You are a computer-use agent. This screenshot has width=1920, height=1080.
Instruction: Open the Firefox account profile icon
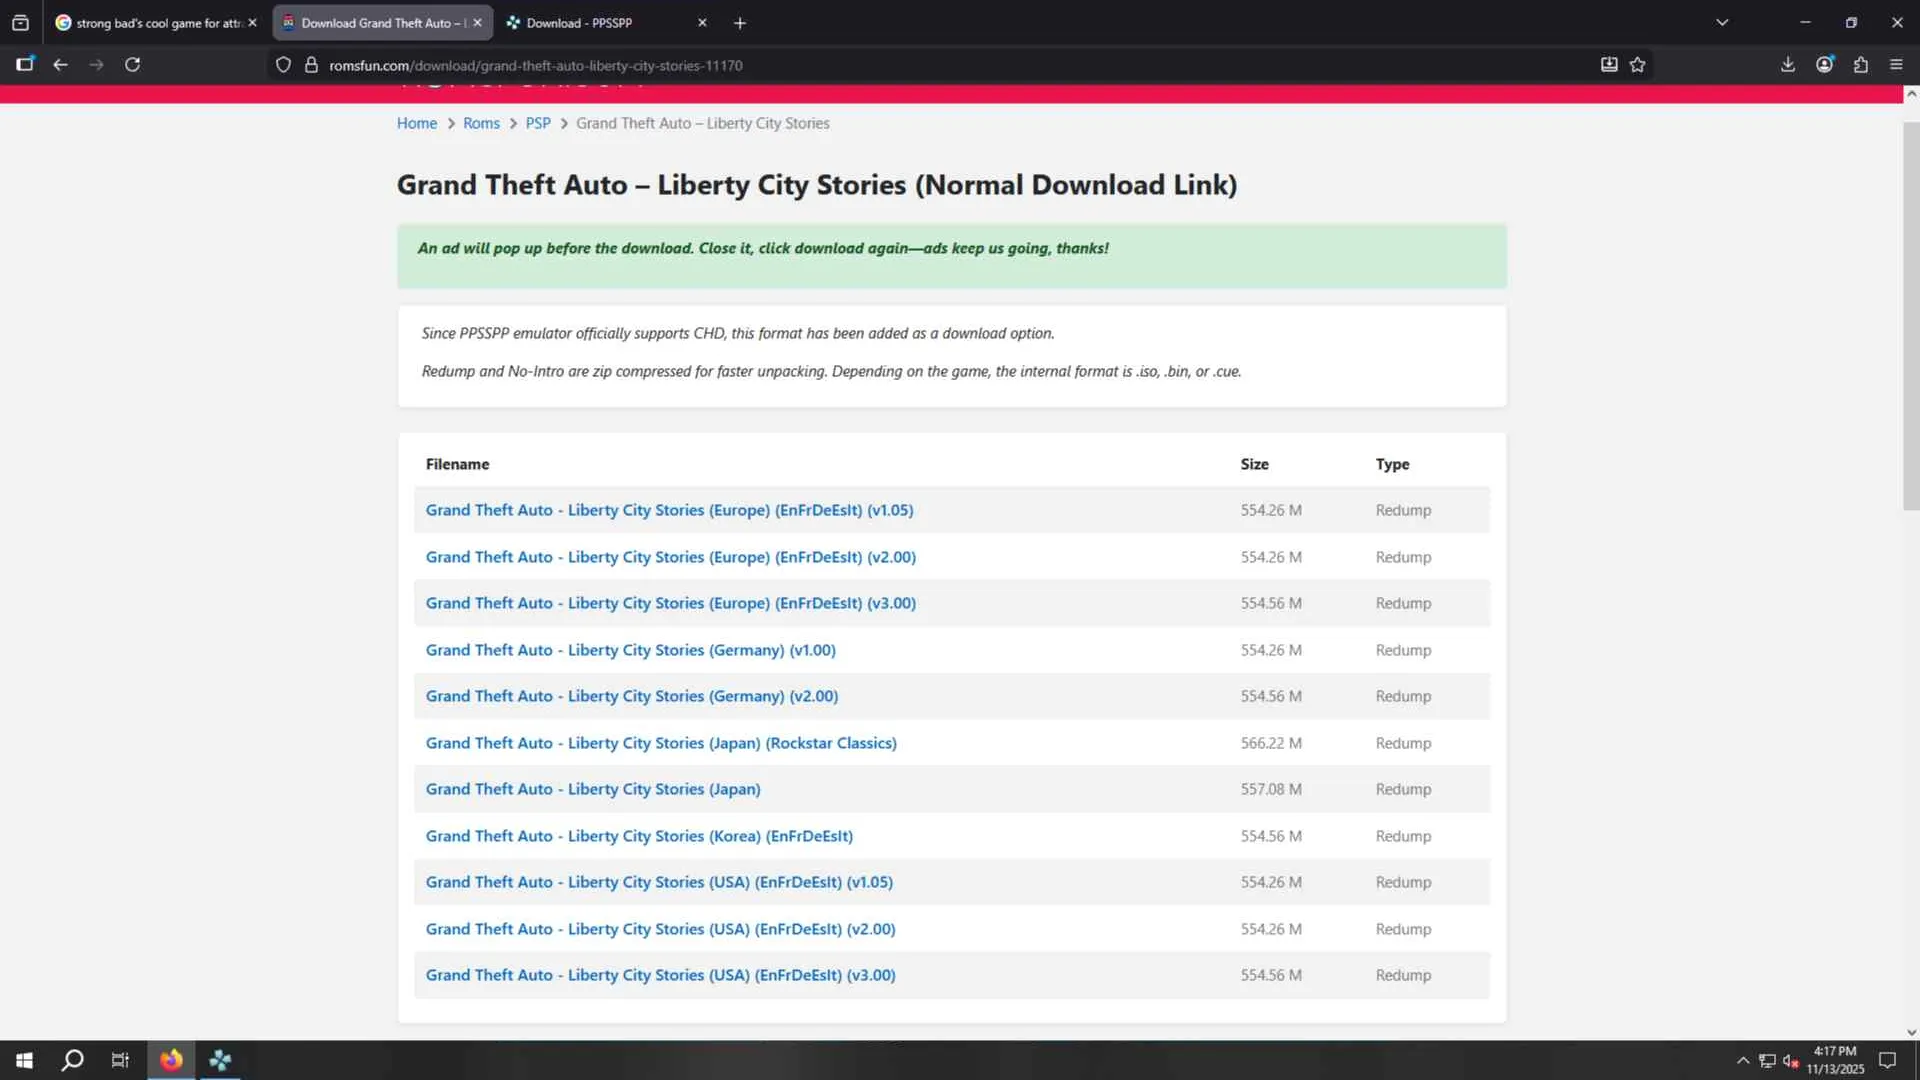pyautogui.click(x=1824, y=65)
